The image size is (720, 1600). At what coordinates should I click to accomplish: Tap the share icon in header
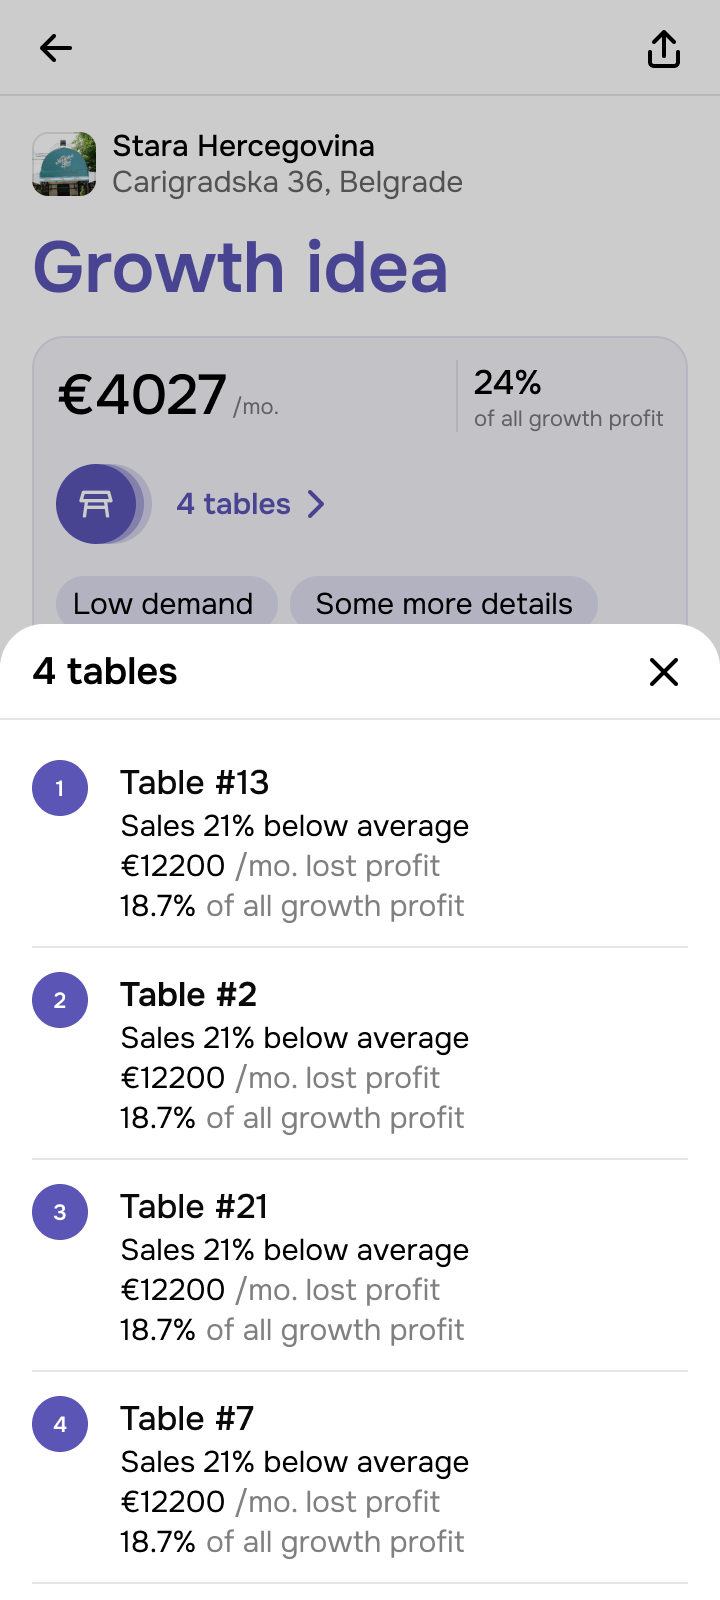click(x=664, y=49)
